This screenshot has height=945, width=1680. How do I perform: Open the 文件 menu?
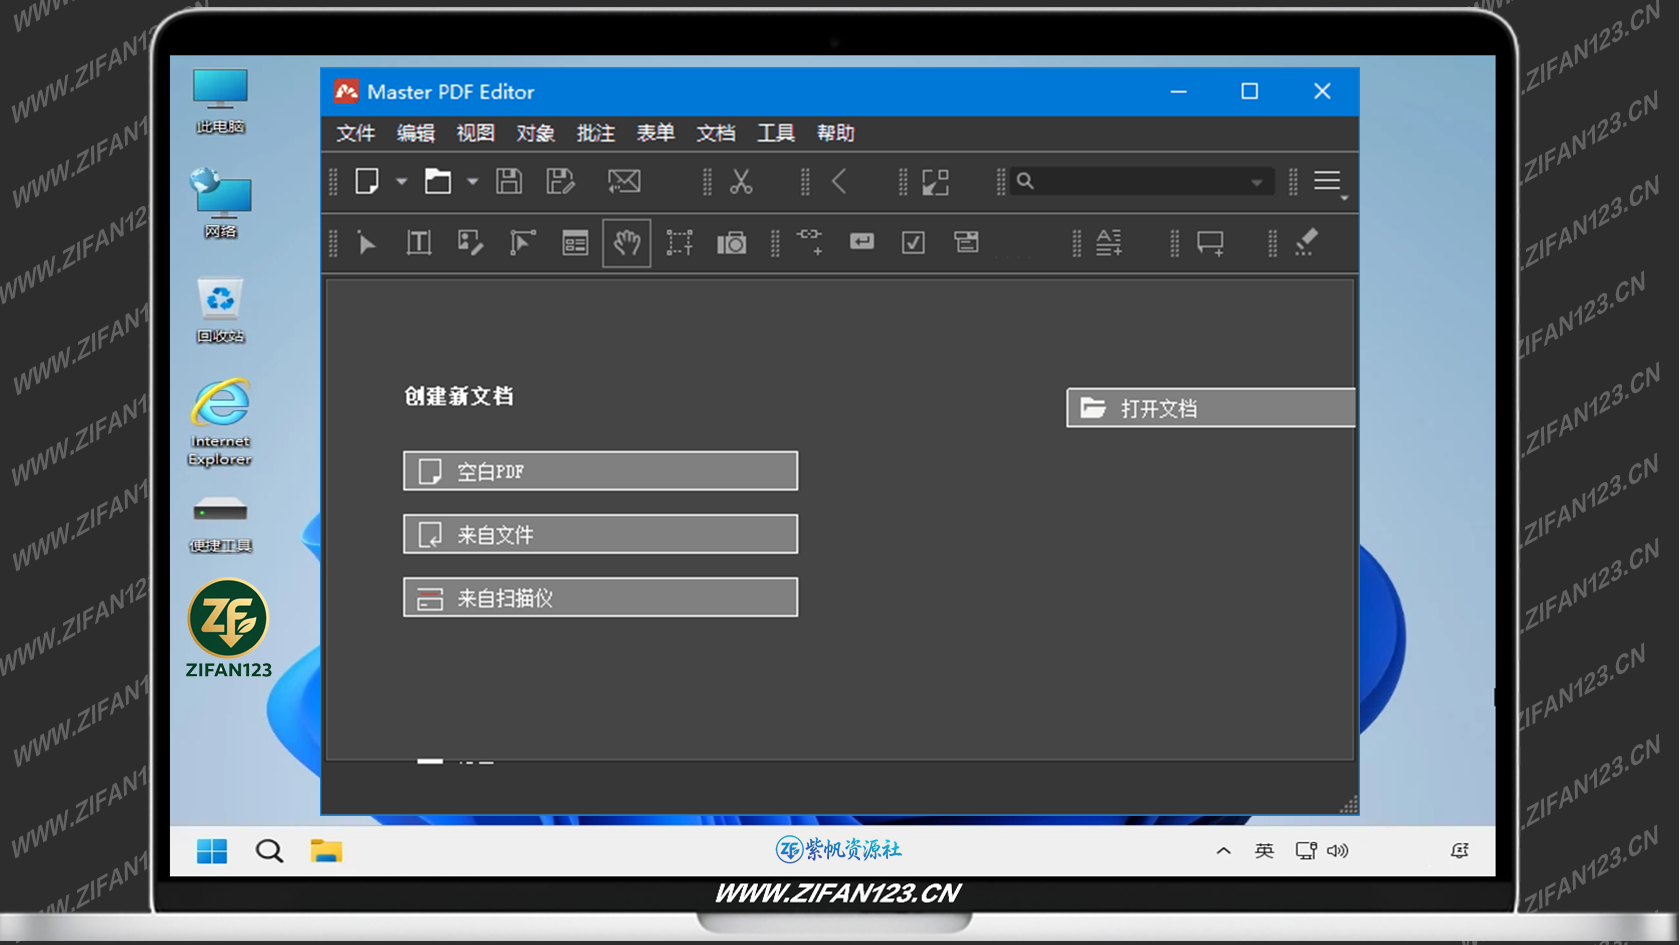[356, 133]
